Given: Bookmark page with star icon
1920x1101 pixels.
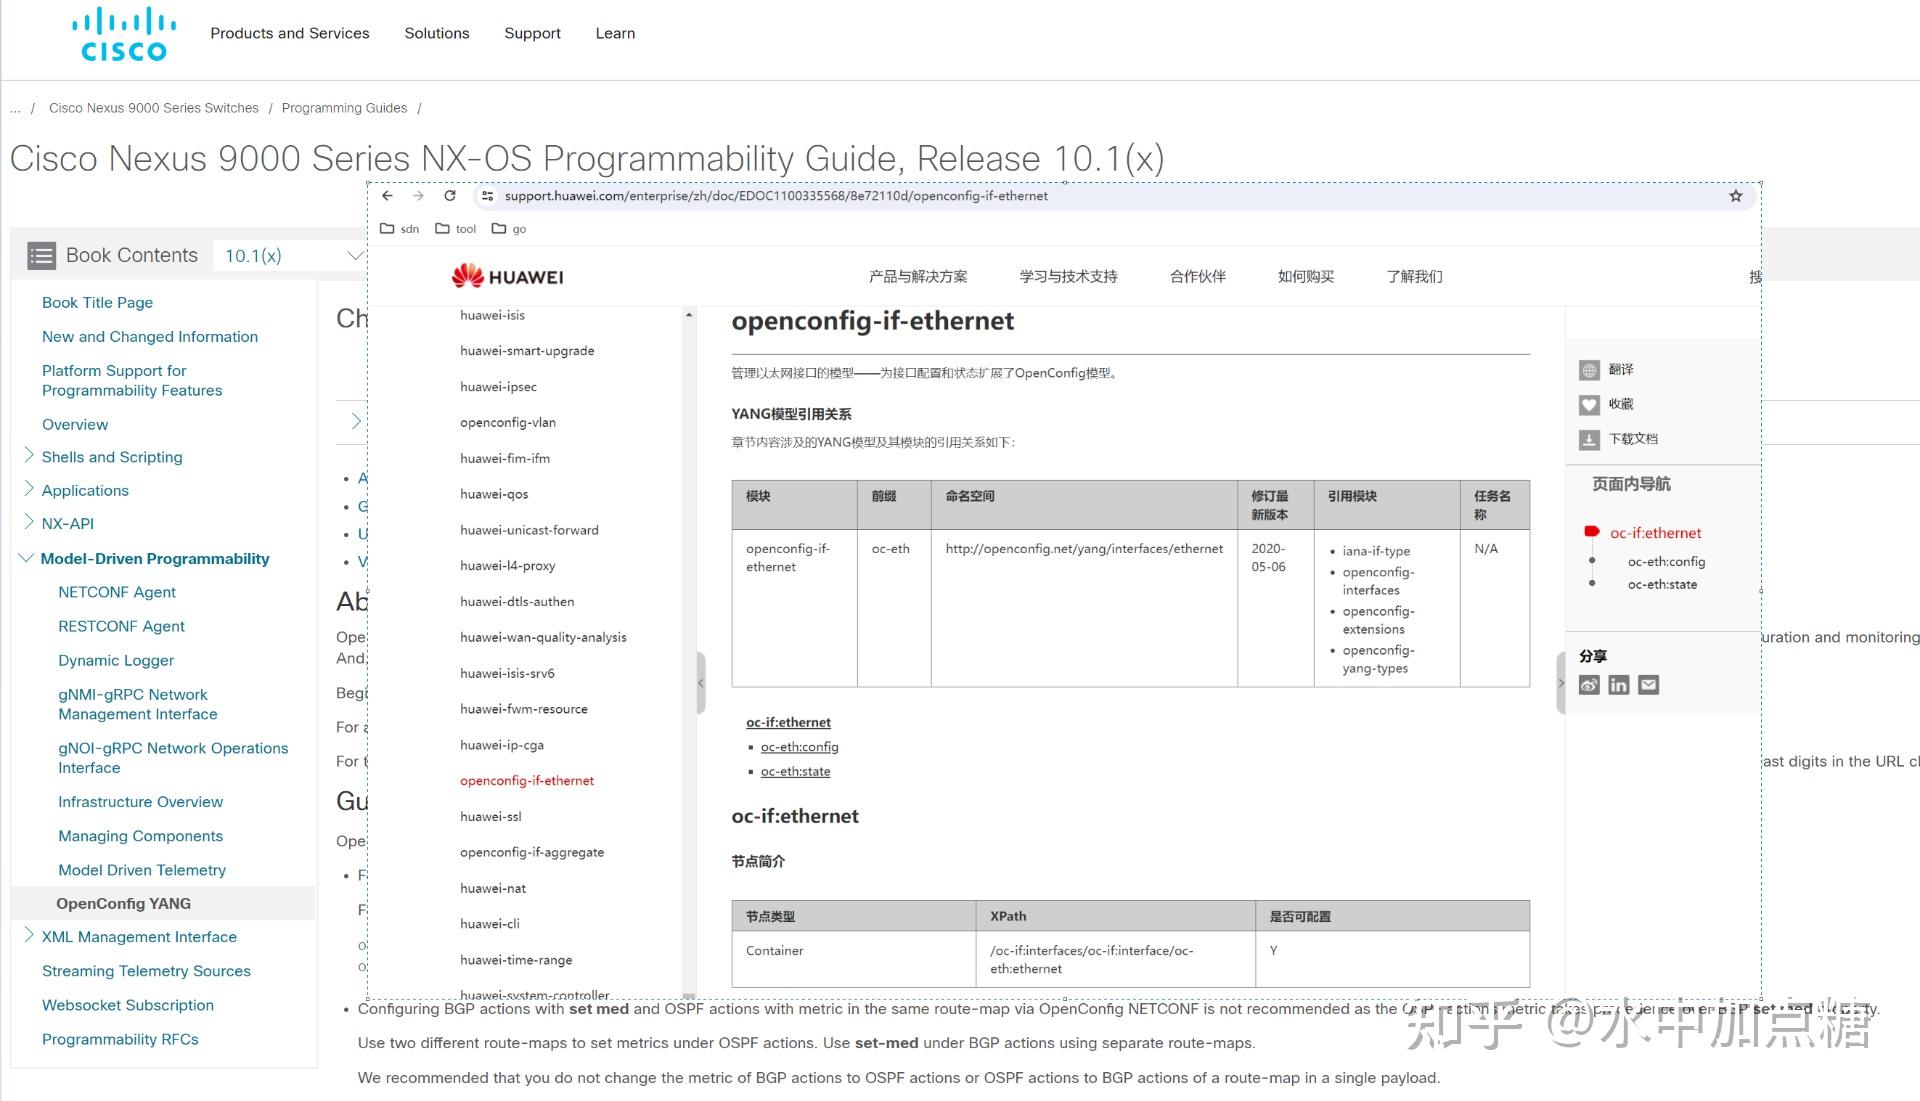Looking at the screenshot, I should [1735, 196].
